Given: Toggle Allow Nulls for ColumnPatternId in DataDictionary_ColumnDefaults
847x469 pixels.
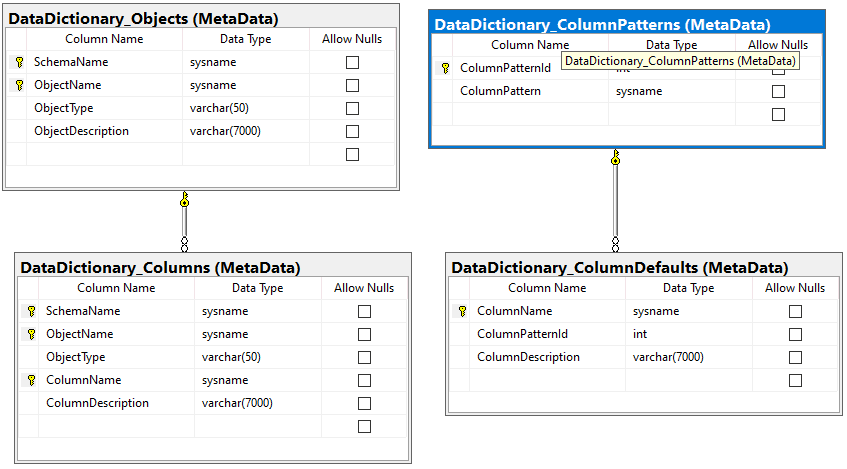Looking at the screenshot, I should [795, 334].
